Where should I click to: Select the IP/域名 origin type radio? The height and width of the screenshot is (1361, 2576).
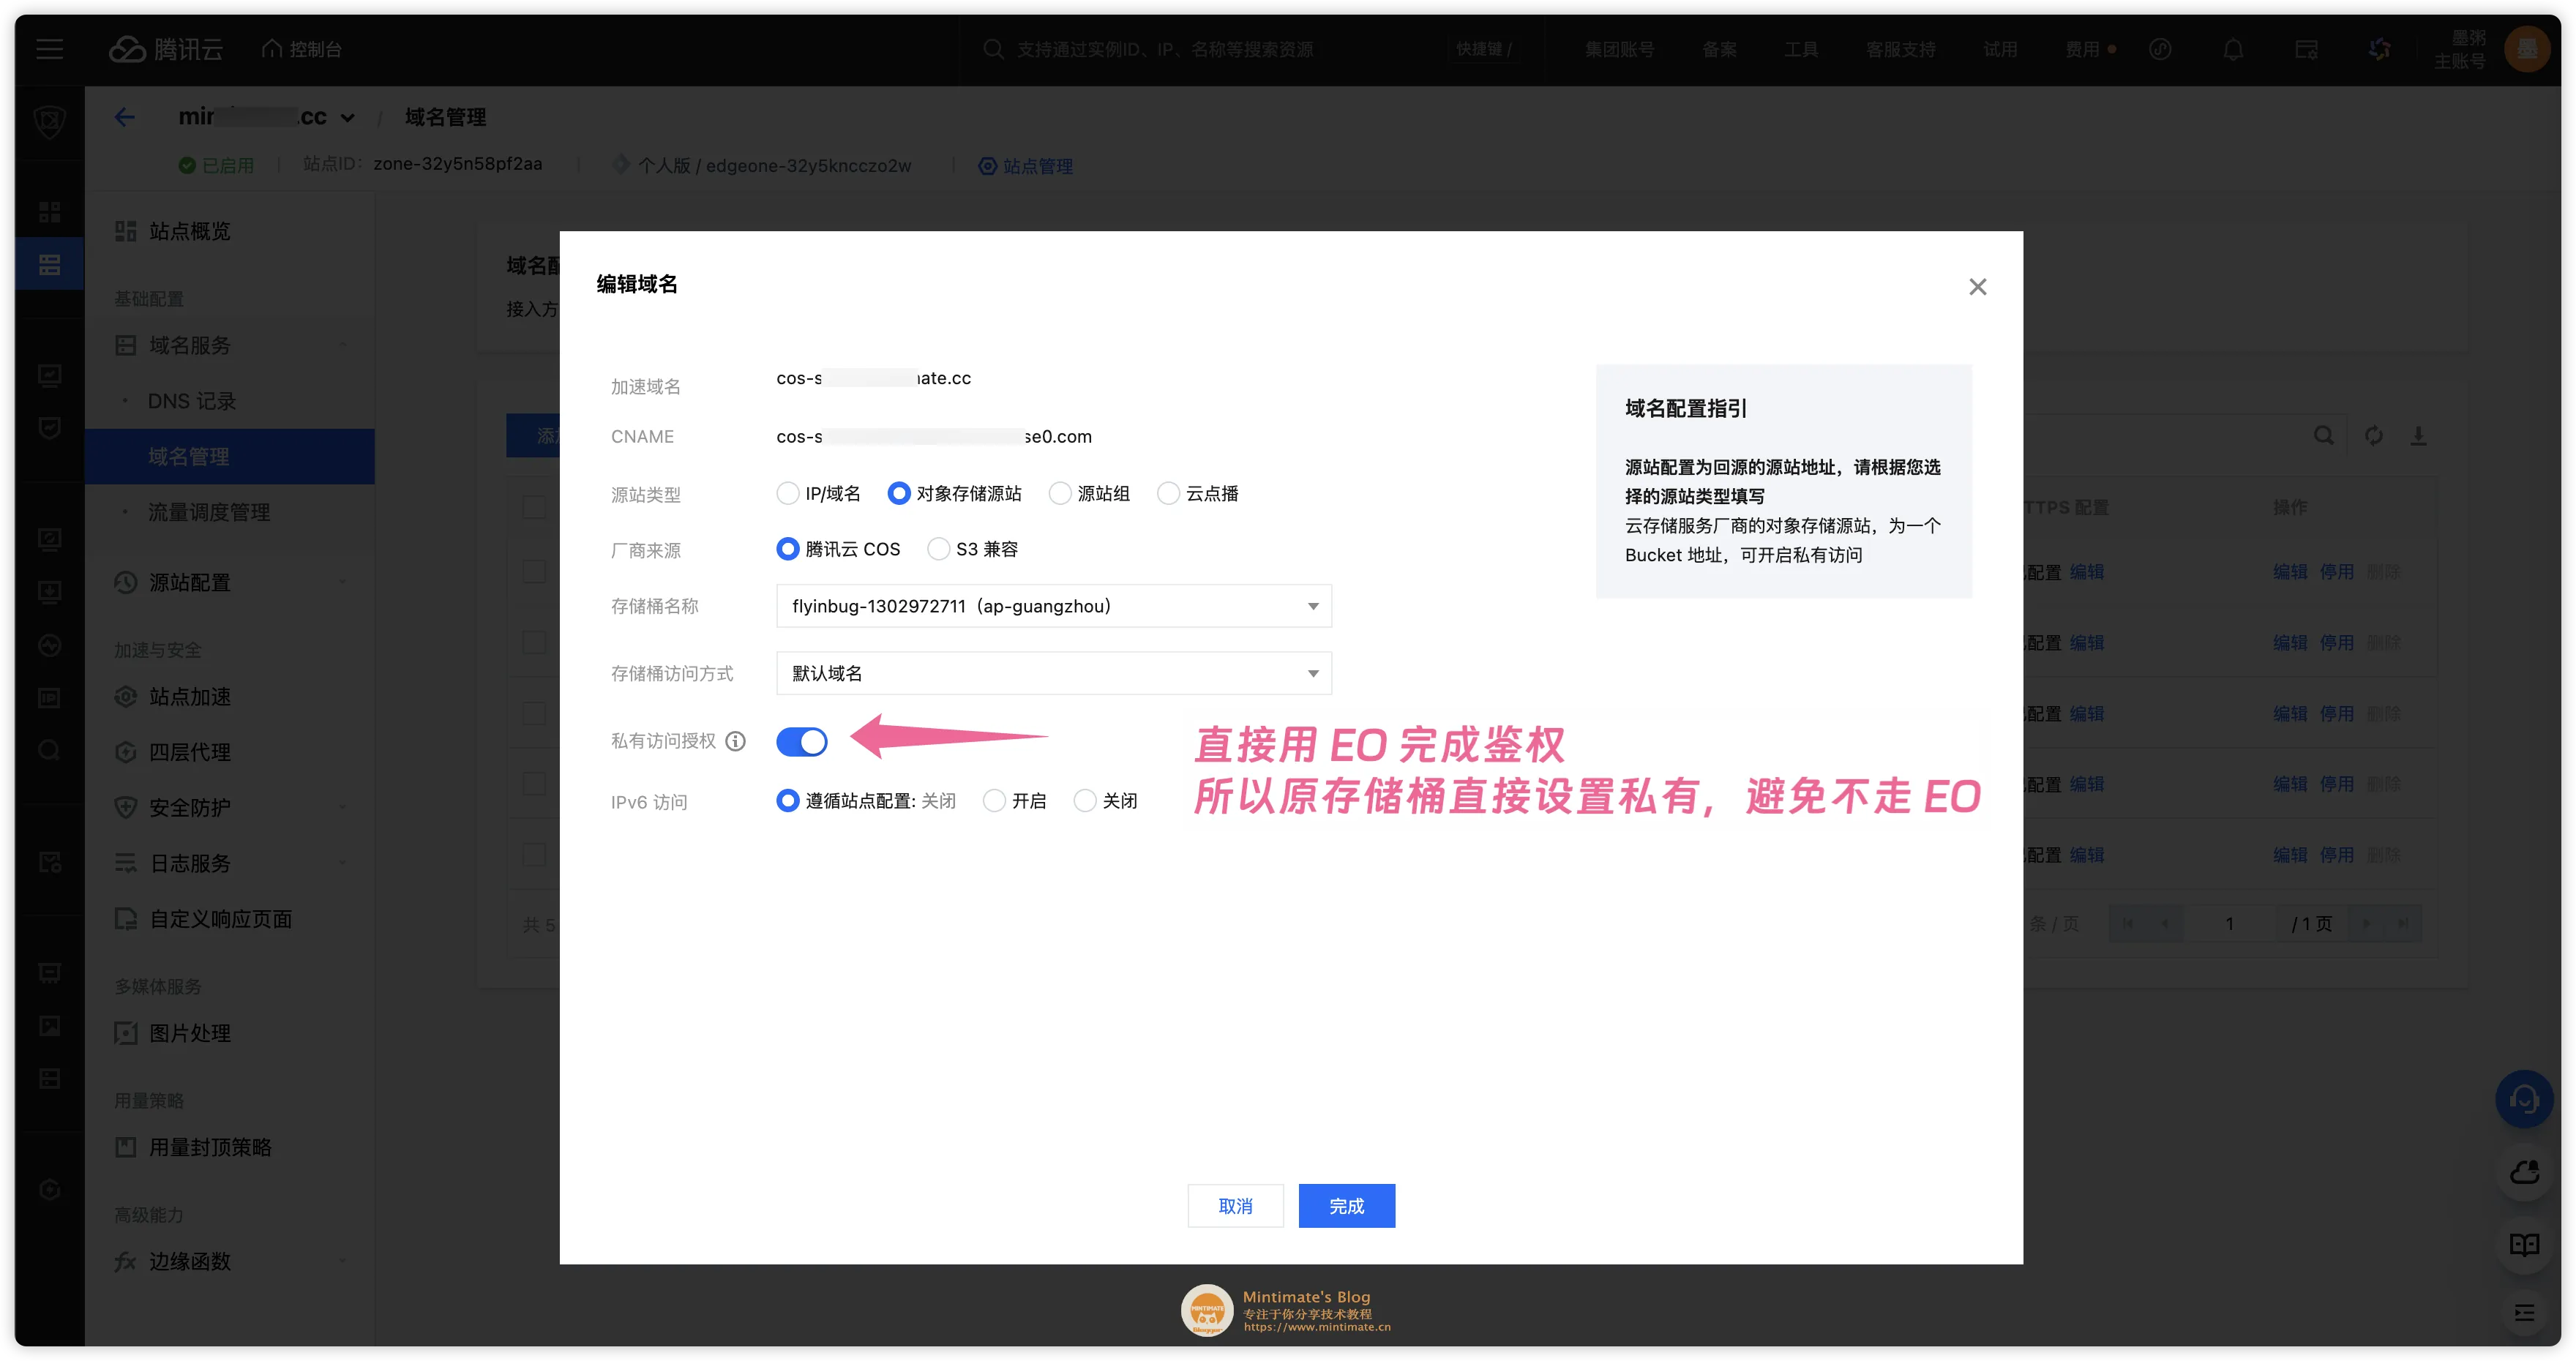787,493
